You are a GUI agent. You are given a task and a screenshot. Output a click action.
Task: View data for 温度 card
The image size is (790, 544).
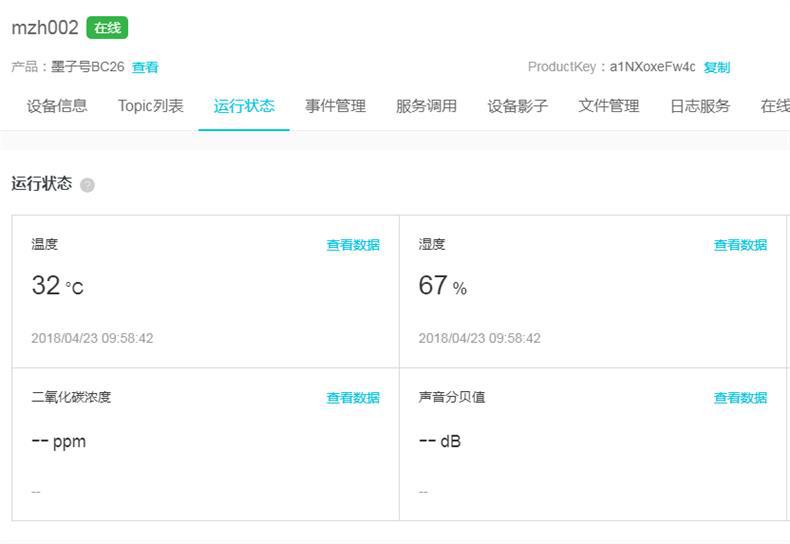(353, 245)
